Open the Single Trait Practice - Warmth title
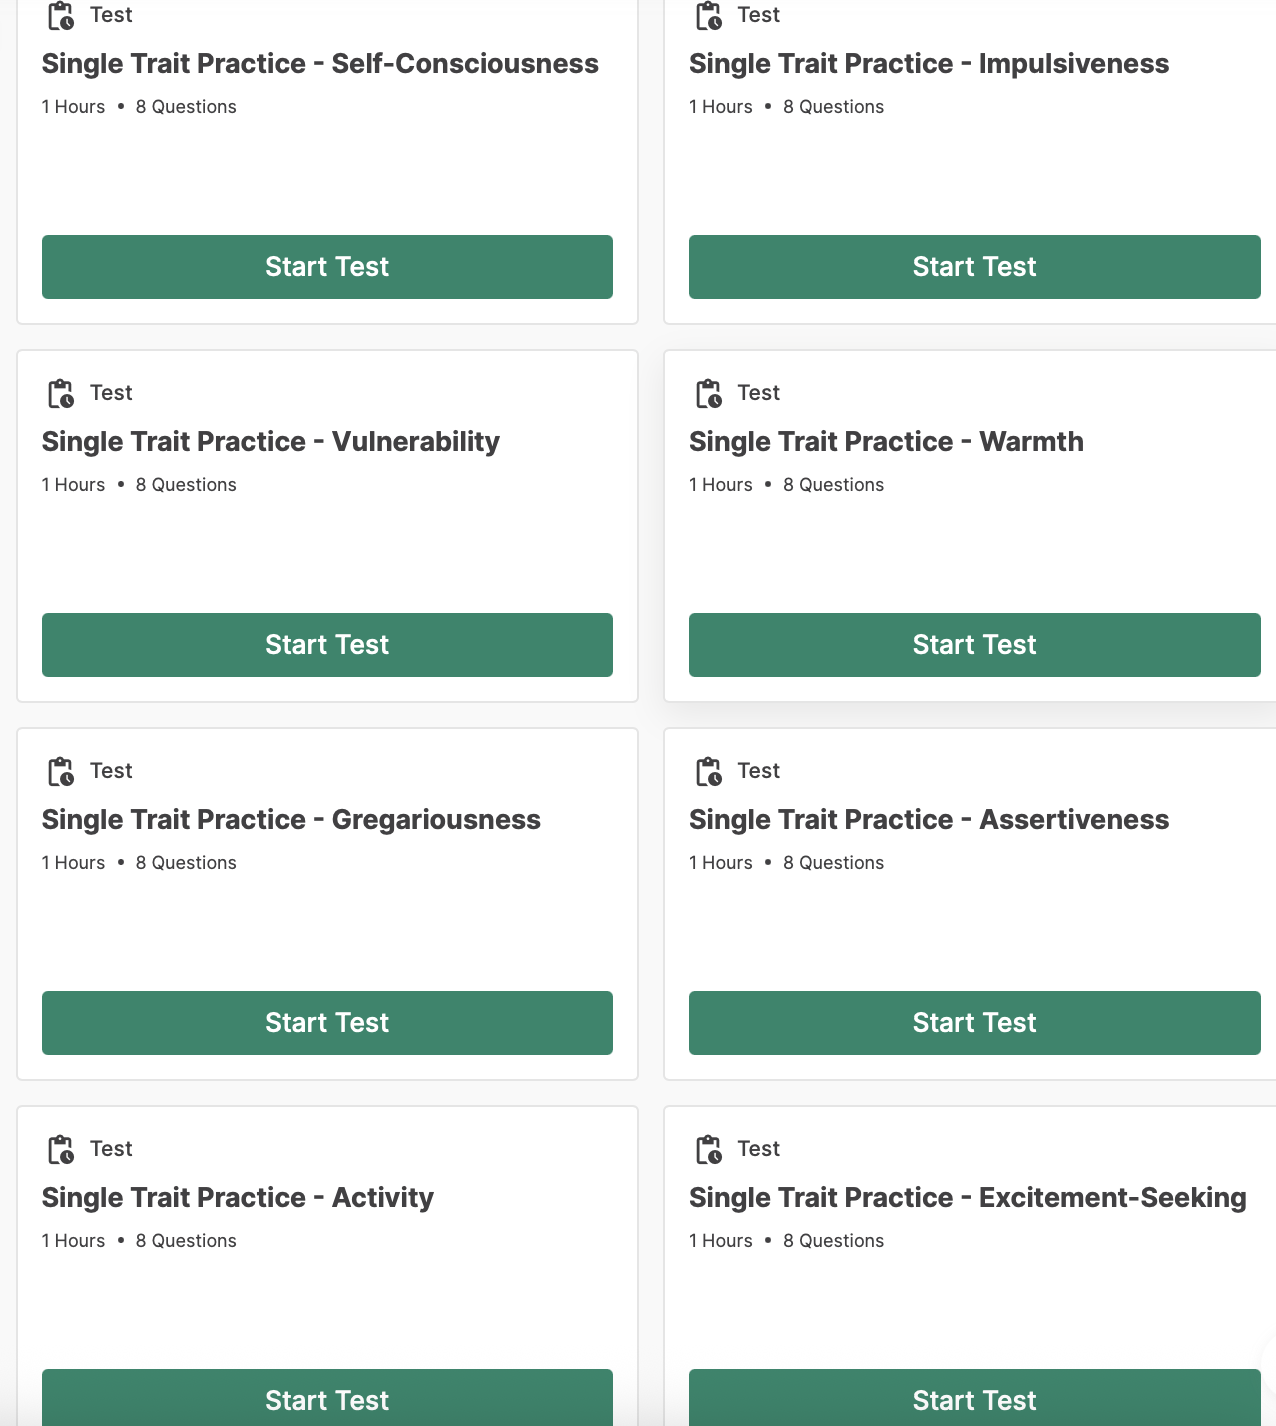Viewport: 1276px width, 1426px height. pyautogui.click(x=886, y=442)
